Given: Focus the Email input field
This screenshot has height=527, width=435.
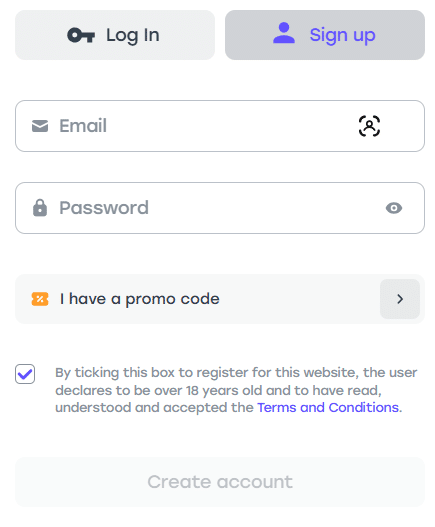Looking at the screenshot, I should (220, 126).
